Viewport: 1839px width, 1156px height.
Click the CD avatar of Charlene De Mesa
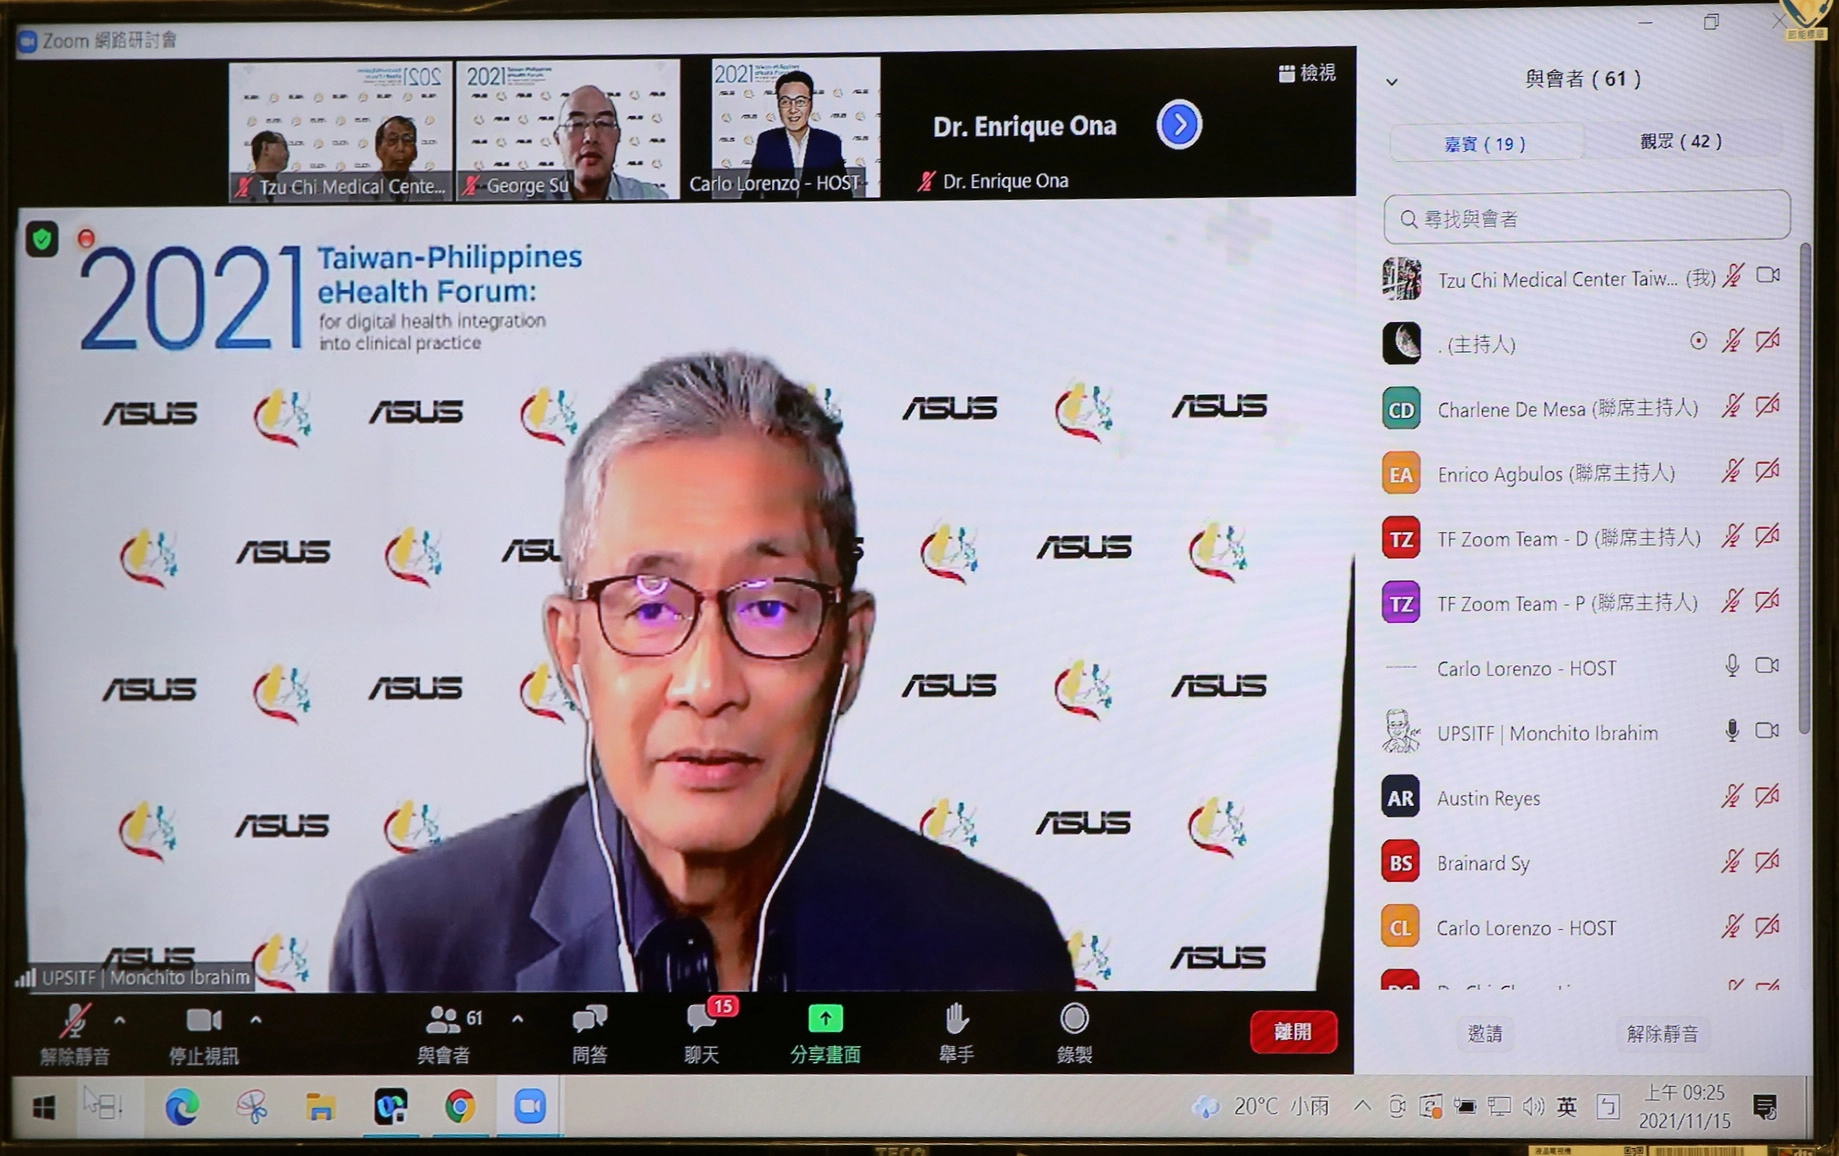(x=1401, y=409)
